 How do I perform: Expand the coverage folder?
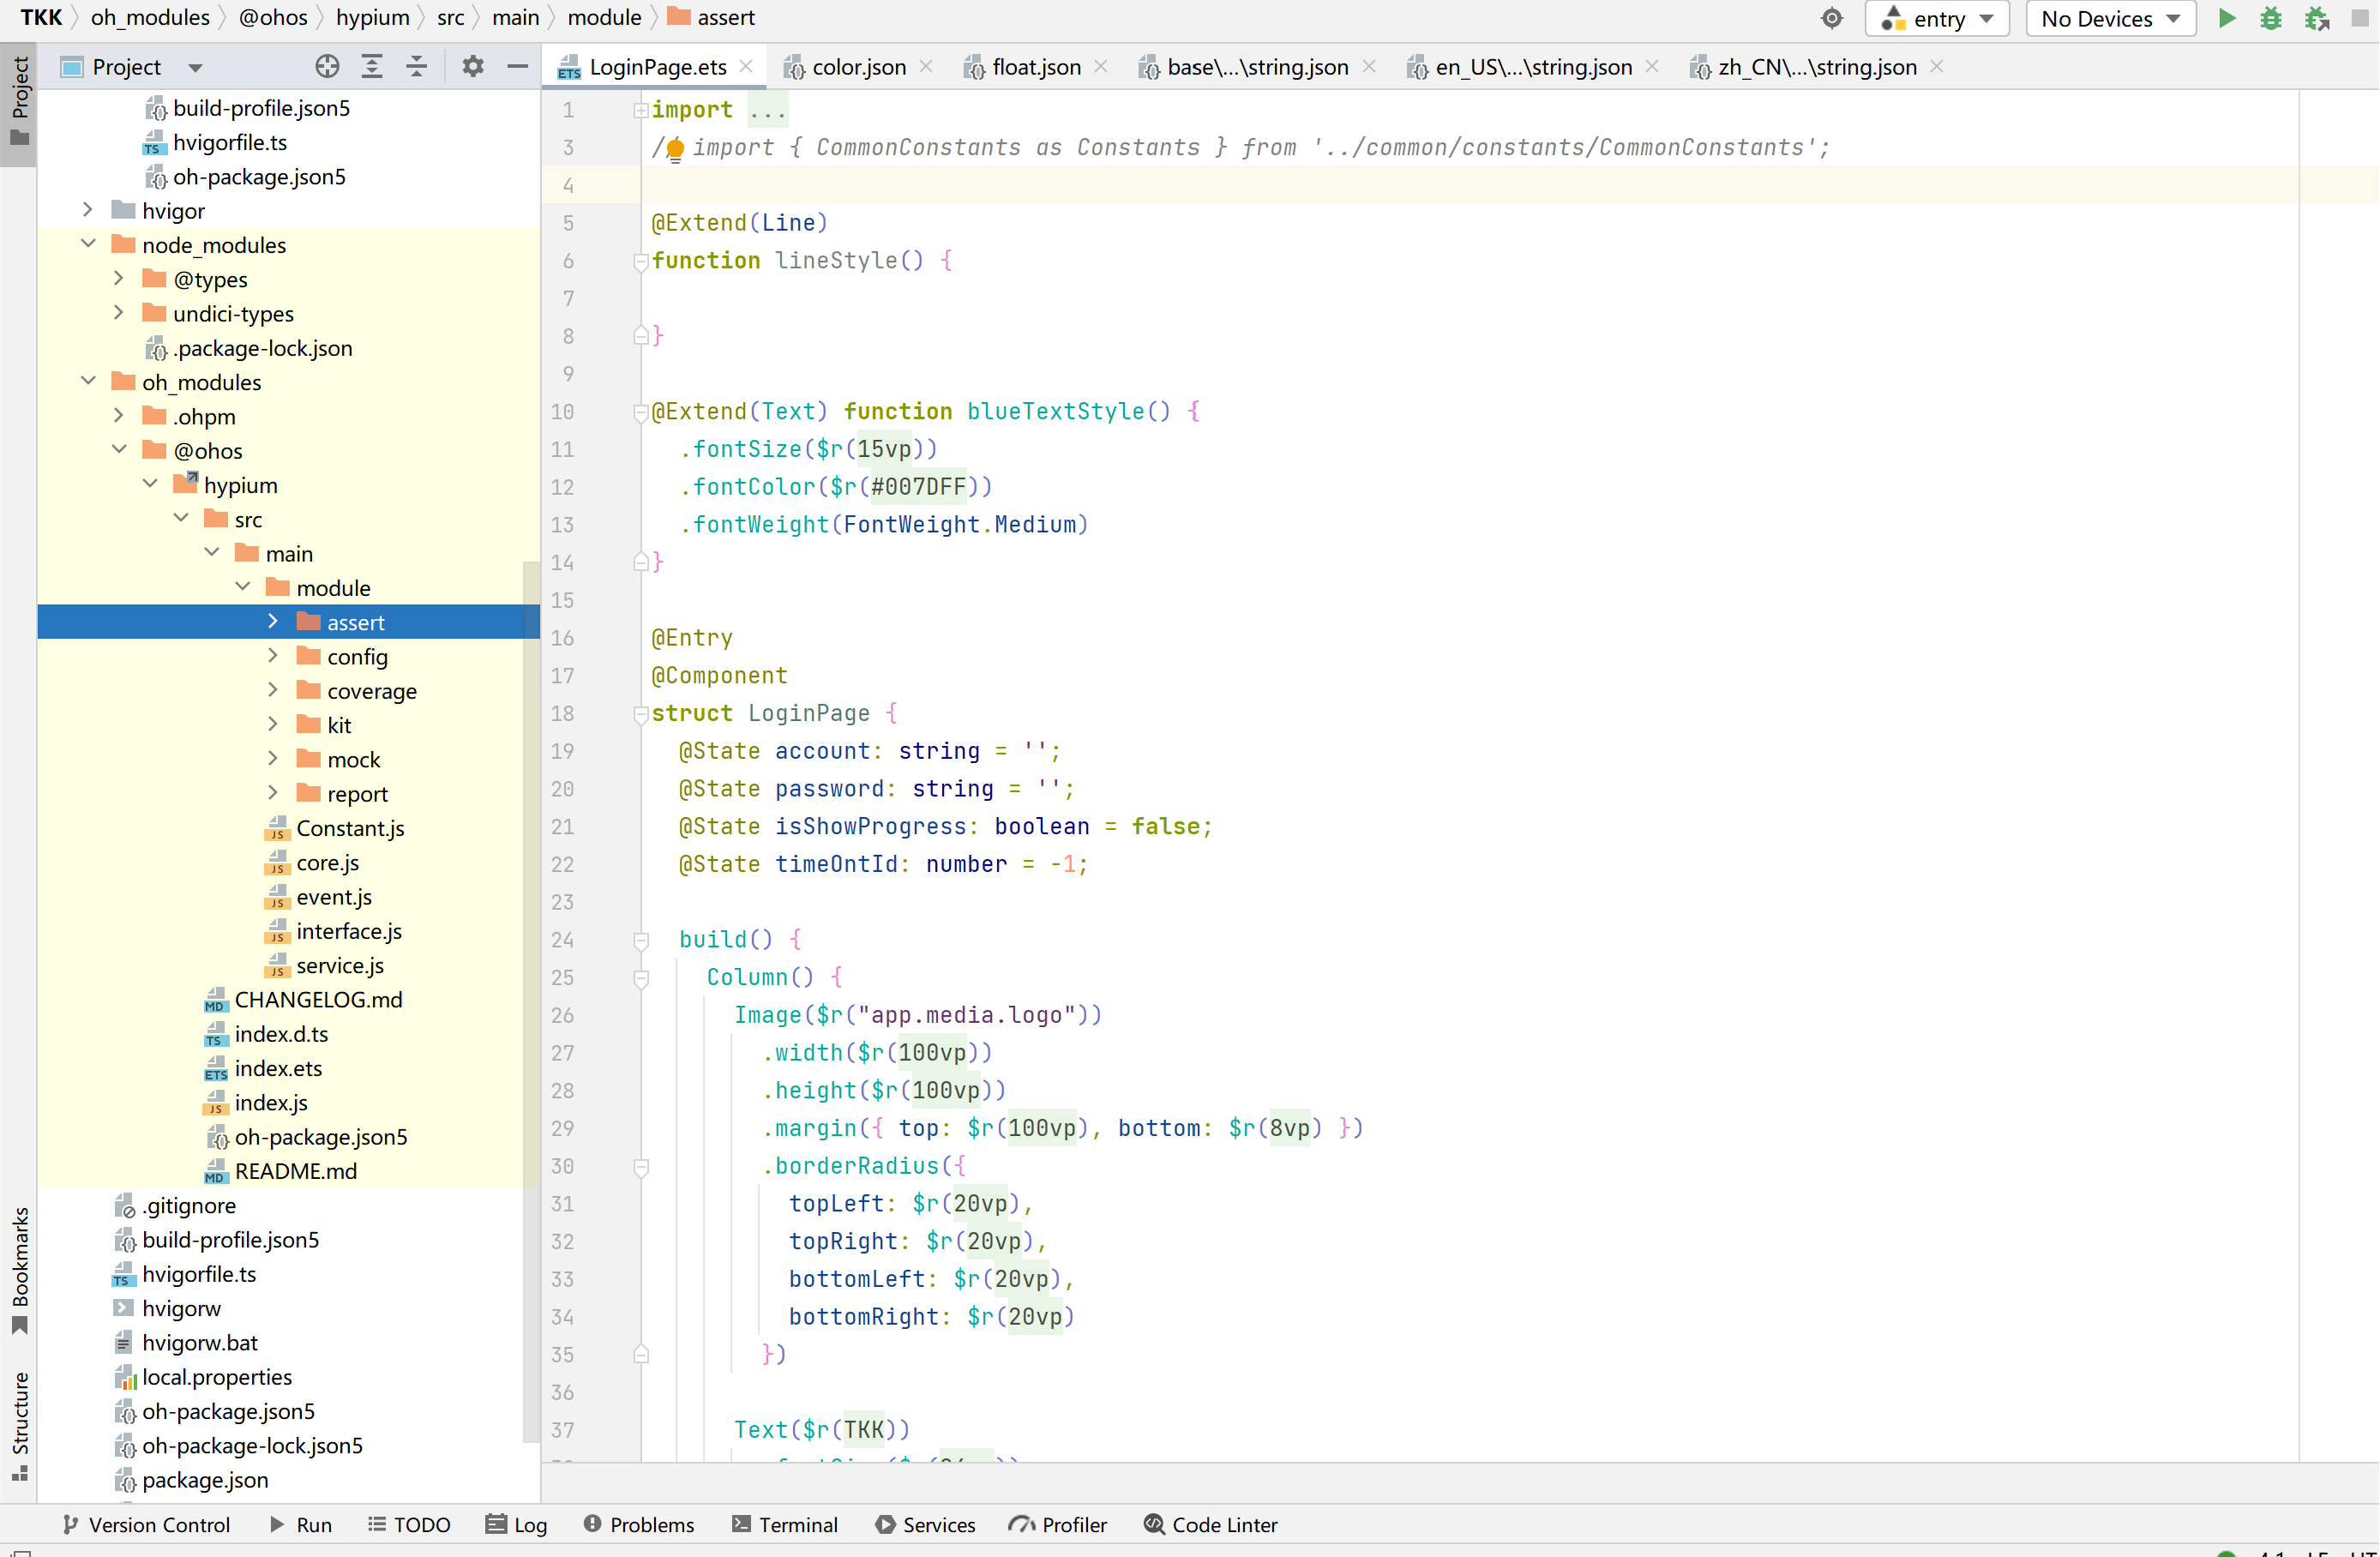pos(273,690)
